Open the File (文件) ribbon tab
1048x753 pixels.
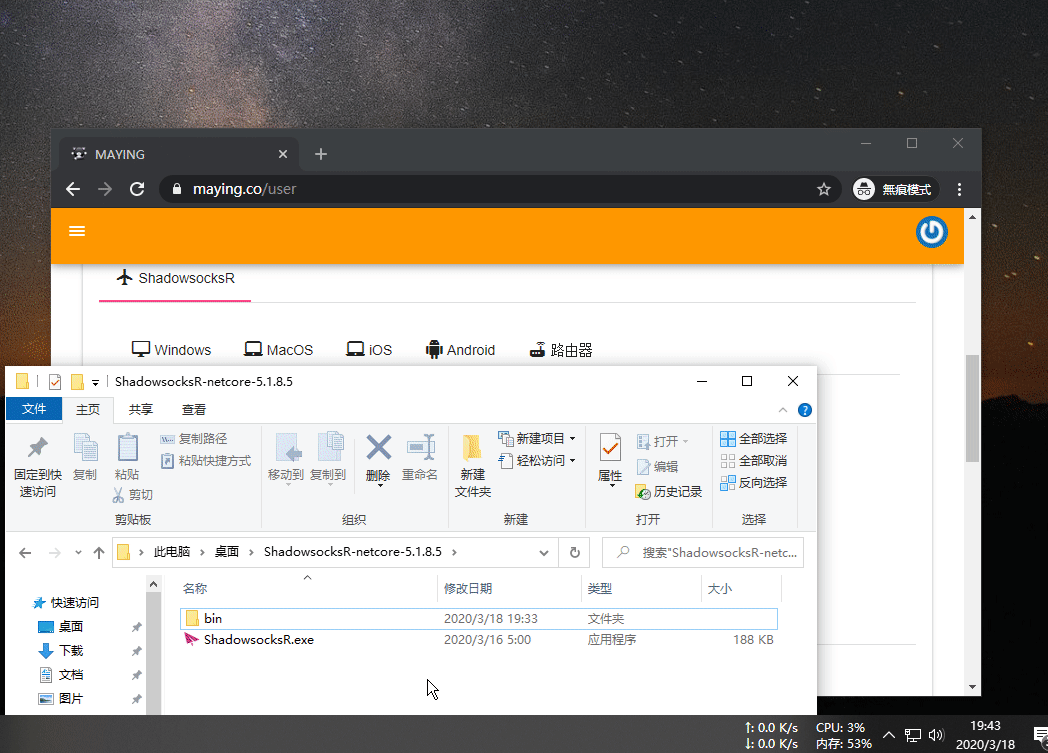click(34, 409)
